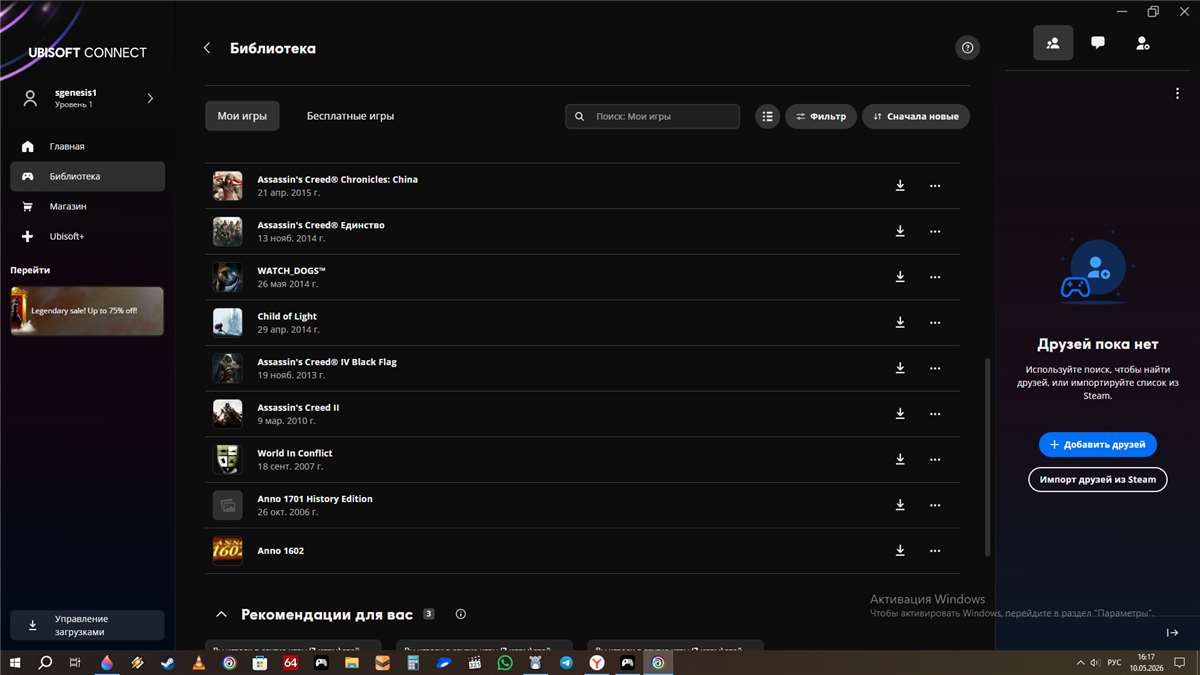Download Assassin's Creed Единство
This screenshot has width=1200, height=675.
tap(900, 231)
